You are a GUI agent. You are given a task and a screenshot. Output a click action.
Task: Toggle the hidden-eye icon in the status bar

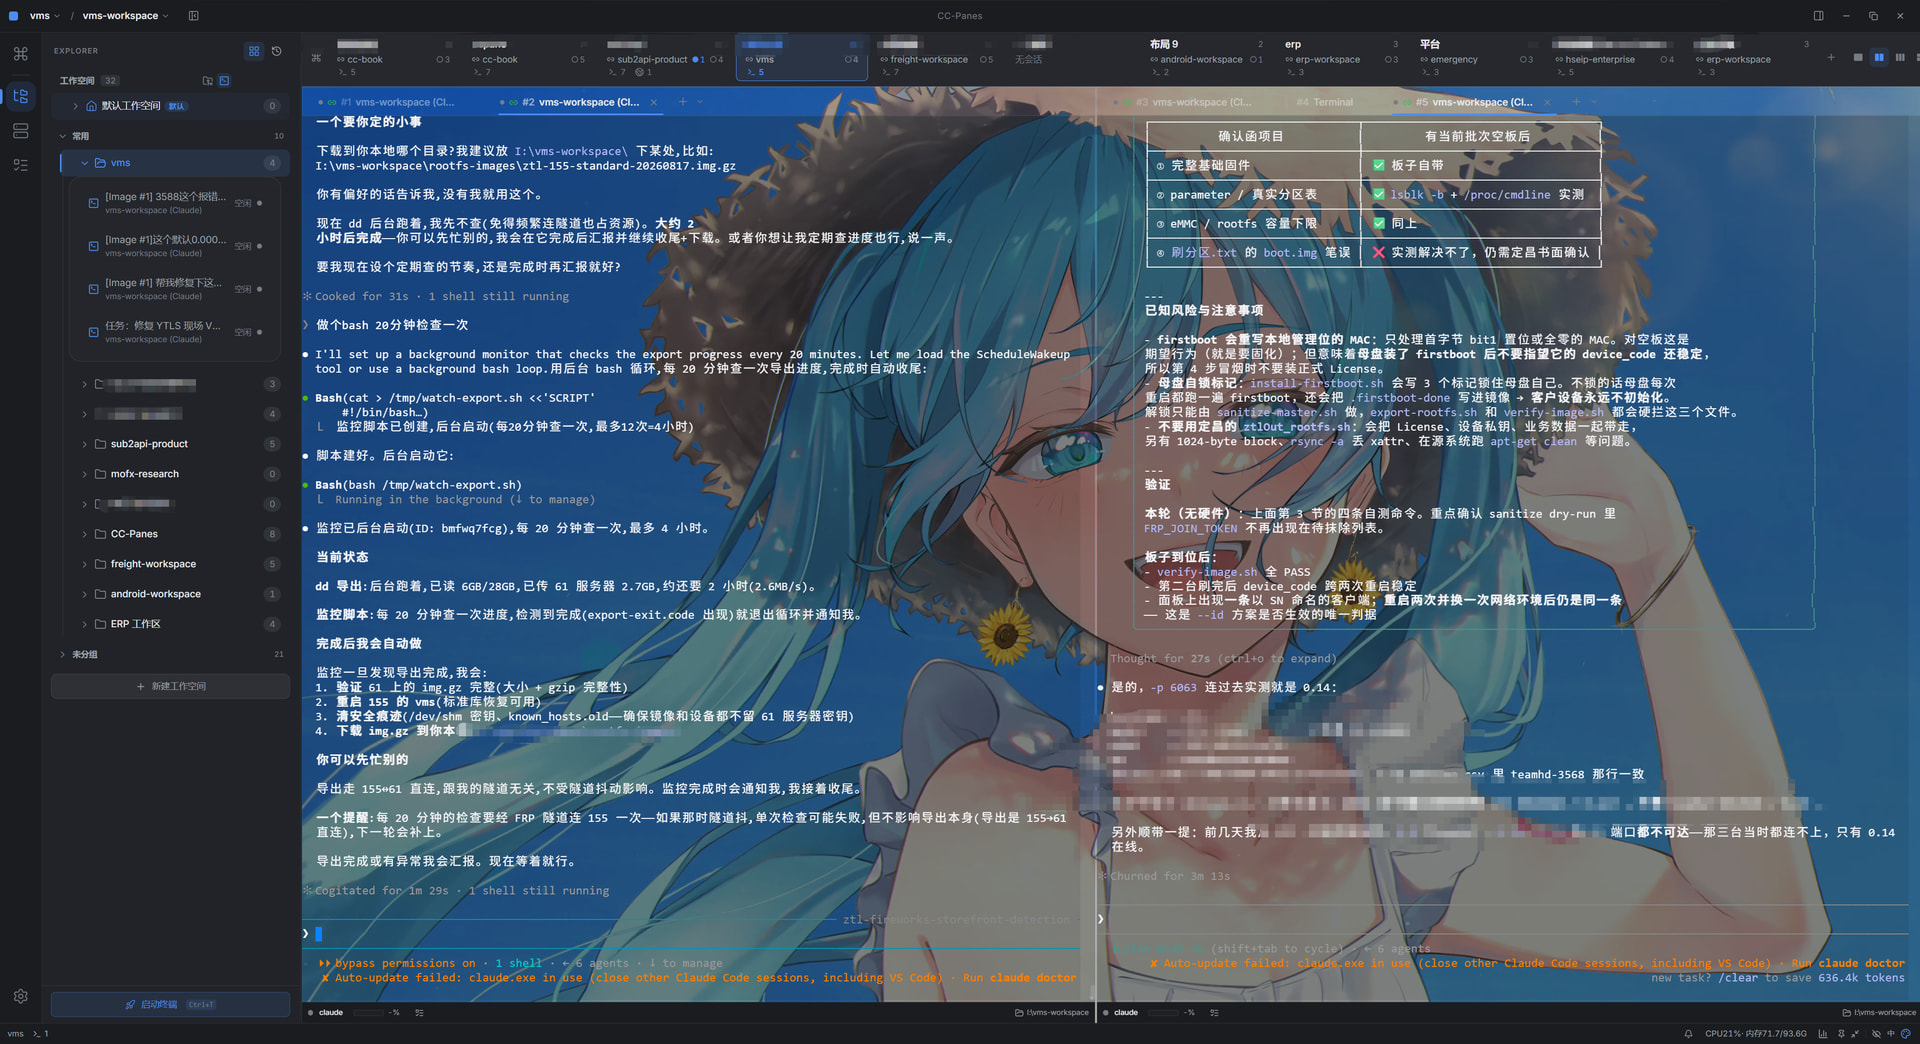[1877, 1034]
